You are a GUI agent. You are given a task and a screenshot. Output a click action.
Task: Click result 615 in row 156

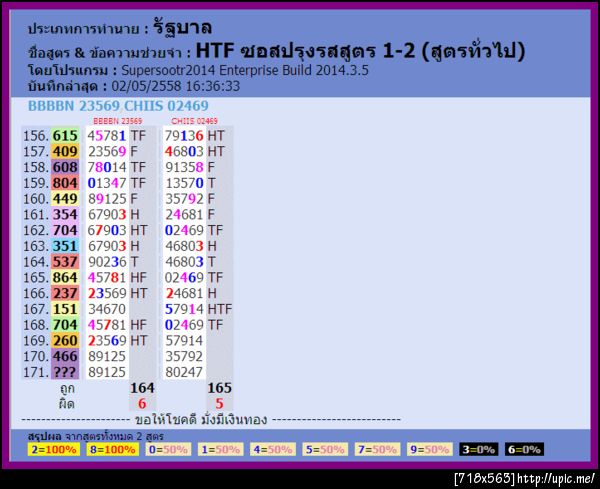65,136
